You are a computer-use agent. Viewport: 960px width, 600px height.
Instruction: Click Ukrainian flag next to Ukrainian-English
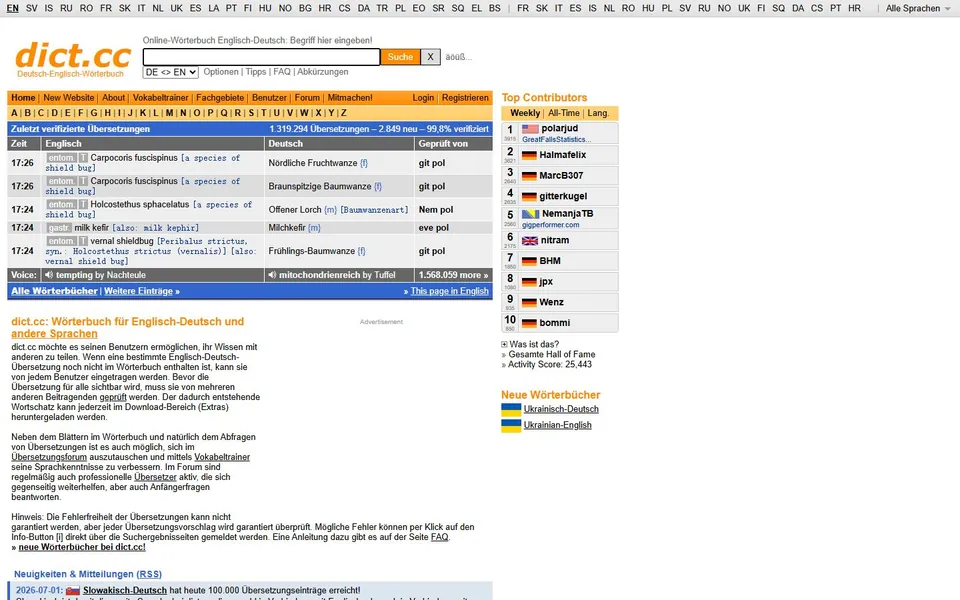click(x=511, y=425)
